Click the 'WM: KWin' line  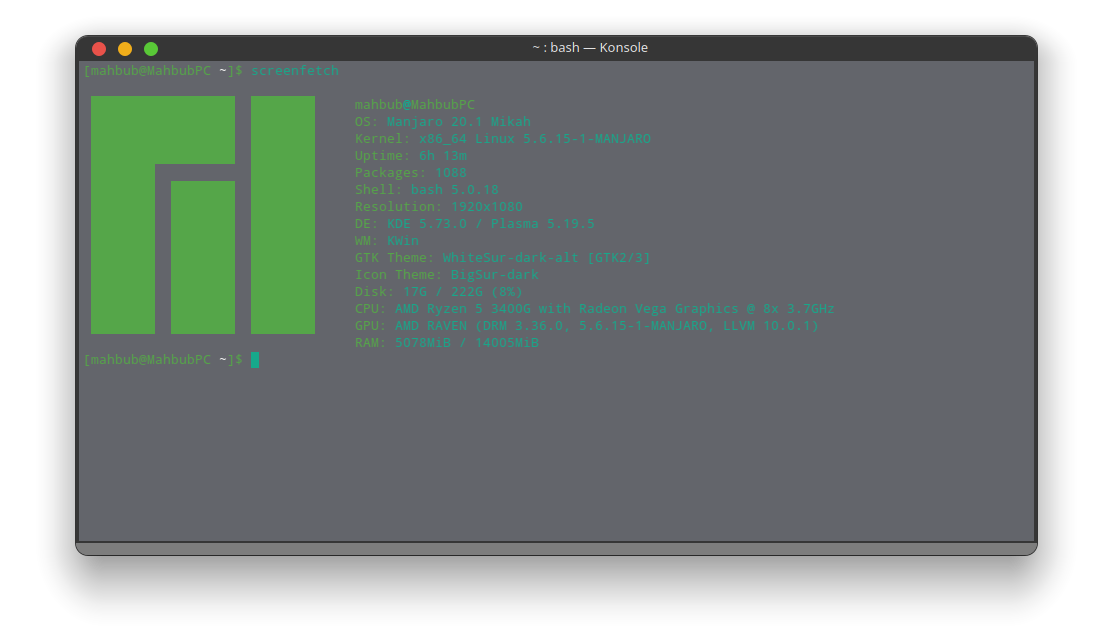point(387,241)
